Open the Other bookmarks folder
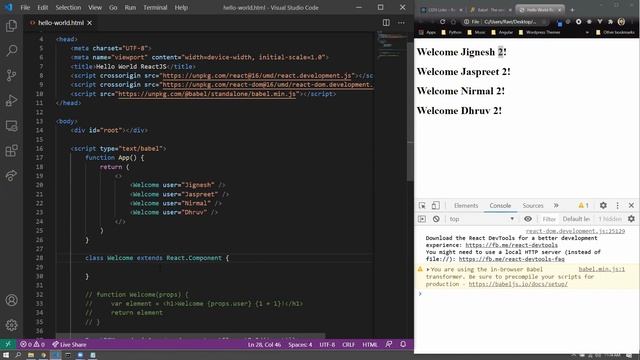The height and width of the screenshot is (360, 640). click(x=615, y=32)
